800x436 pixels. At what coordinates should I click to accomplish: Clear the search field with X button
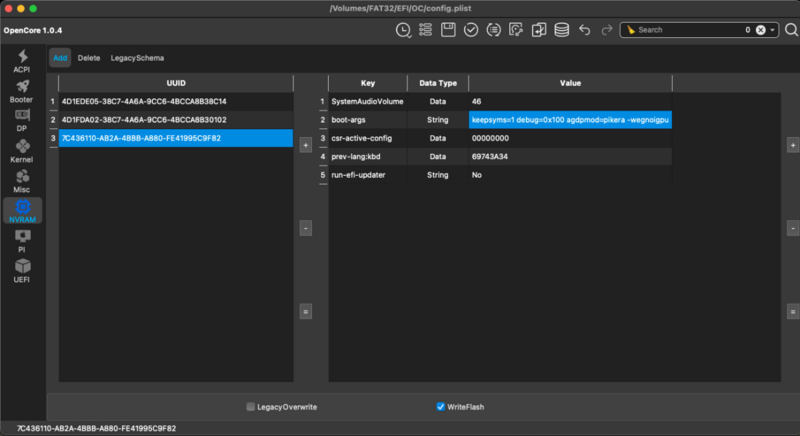(760, 30)
